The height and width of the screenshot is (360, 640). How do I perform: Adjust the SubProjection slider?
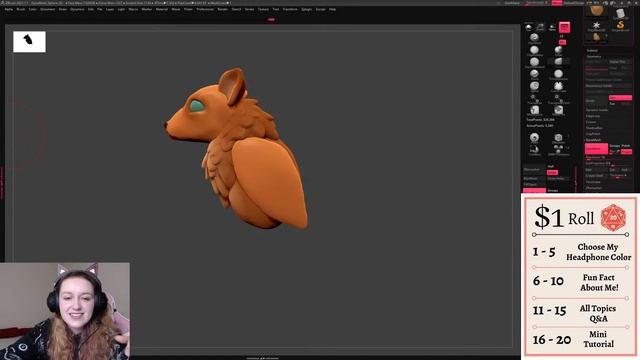tap(609, 164)
